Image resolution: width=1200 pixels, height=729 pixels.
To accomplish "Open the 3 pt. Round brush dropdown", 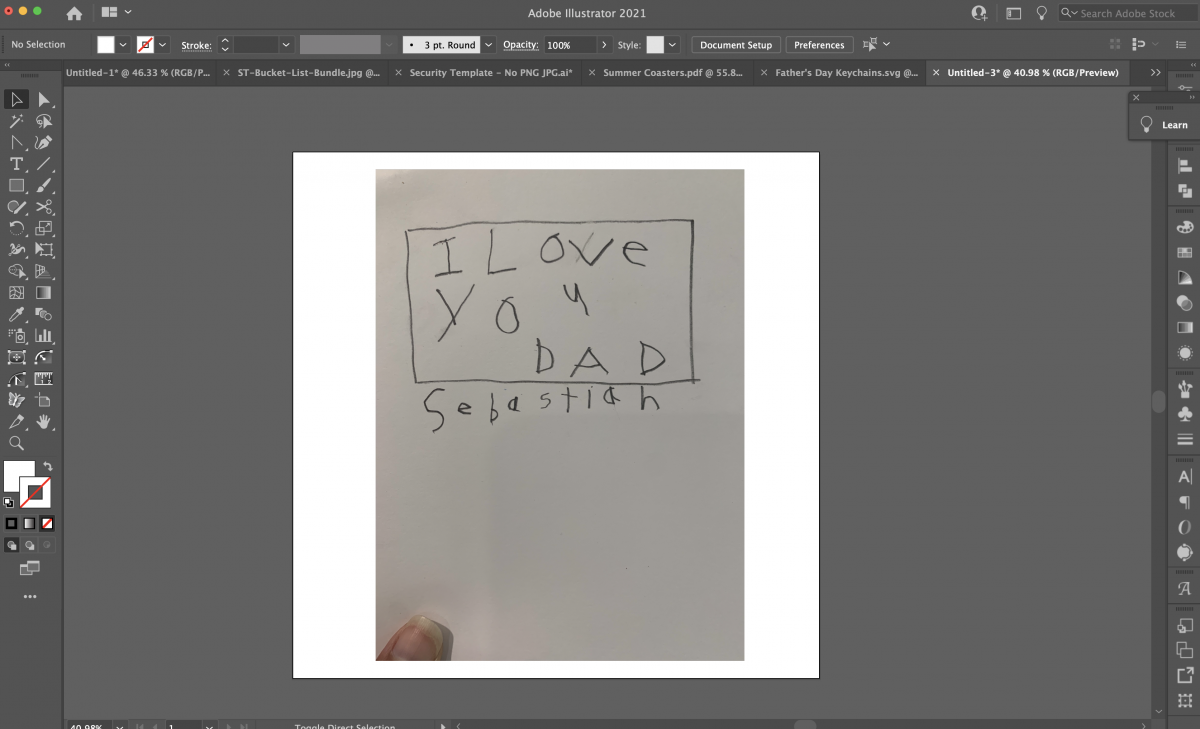I will coord(489,45).
